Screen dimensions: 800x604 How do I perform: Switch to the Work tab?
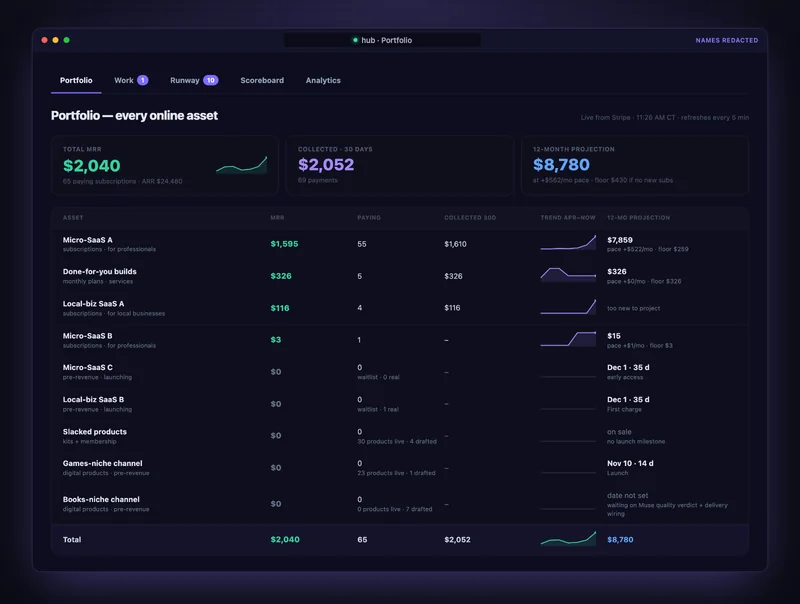pos(131,81)
